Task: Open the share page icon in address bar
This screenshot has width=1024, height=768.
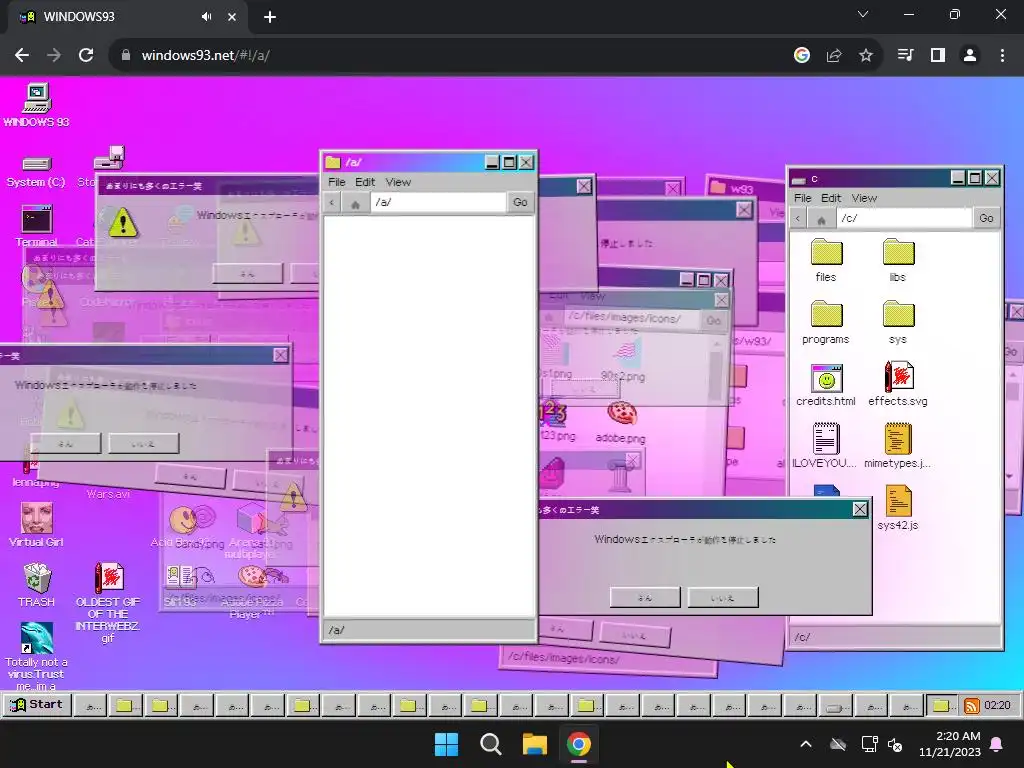Action: [834, 56]
